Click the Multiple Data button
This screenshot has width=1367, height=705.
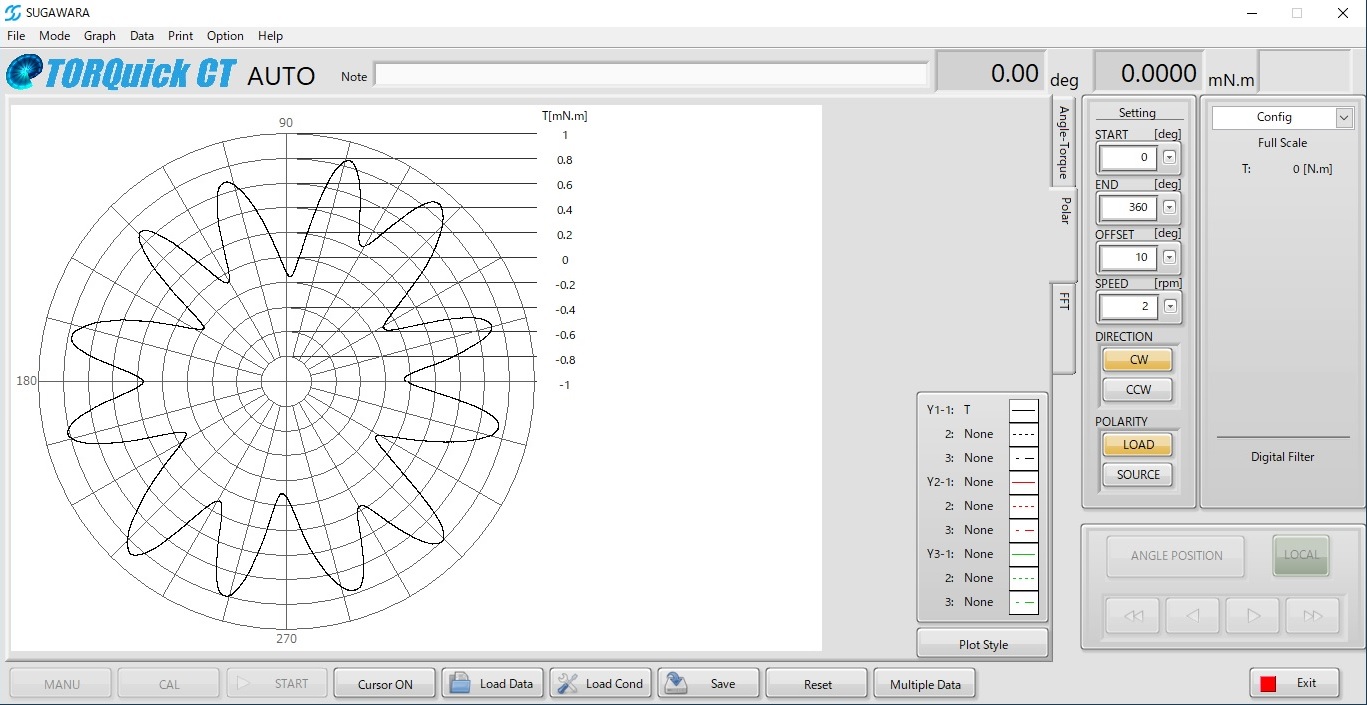(925, 684)
